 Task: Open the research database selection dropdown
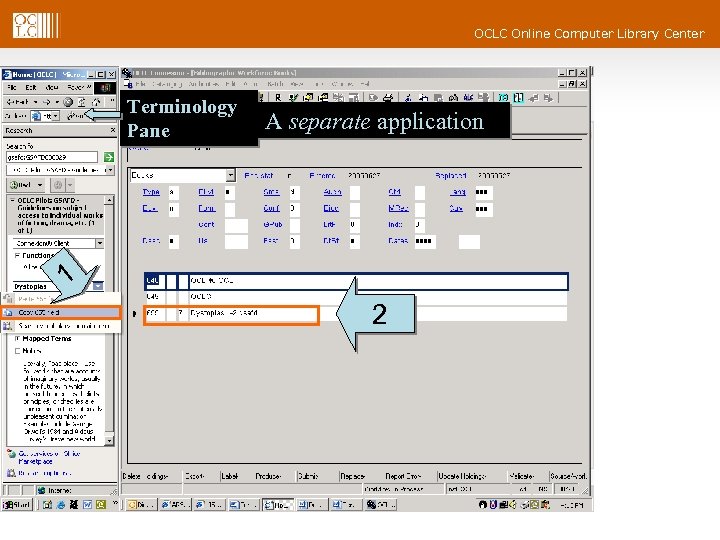tap(110, 170)
